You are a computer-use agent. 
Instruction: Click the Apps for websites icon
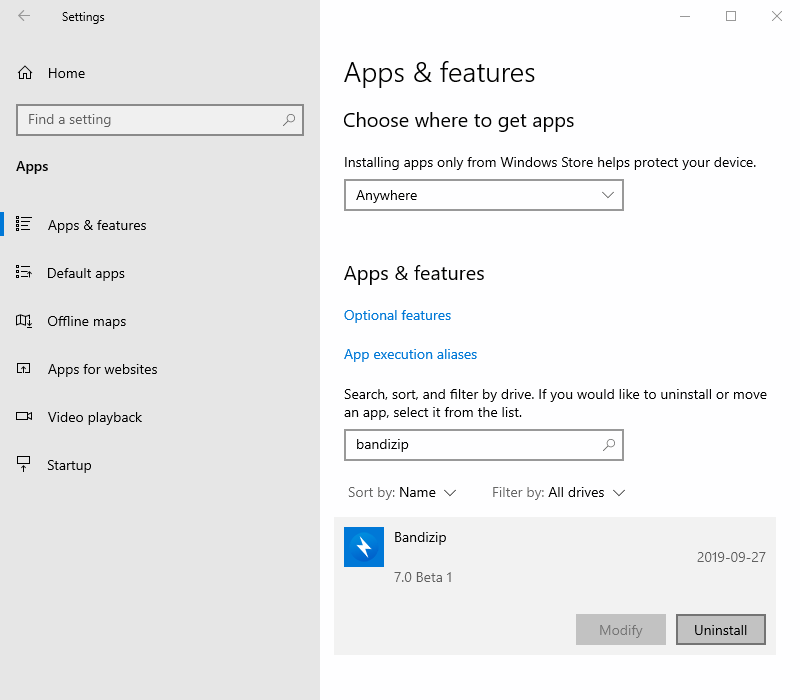(x=25, y=369)
